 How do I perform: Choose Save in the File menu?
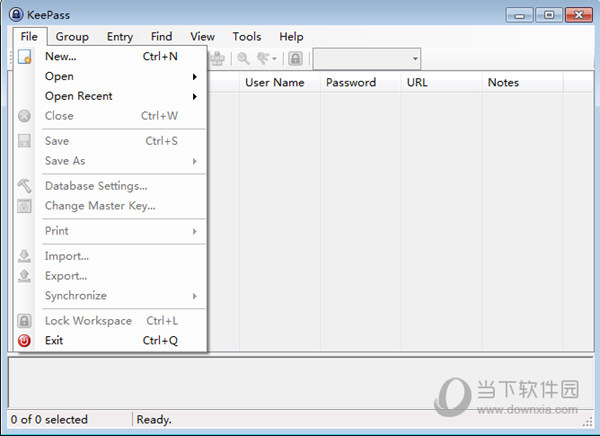click(x=111, y=141)
